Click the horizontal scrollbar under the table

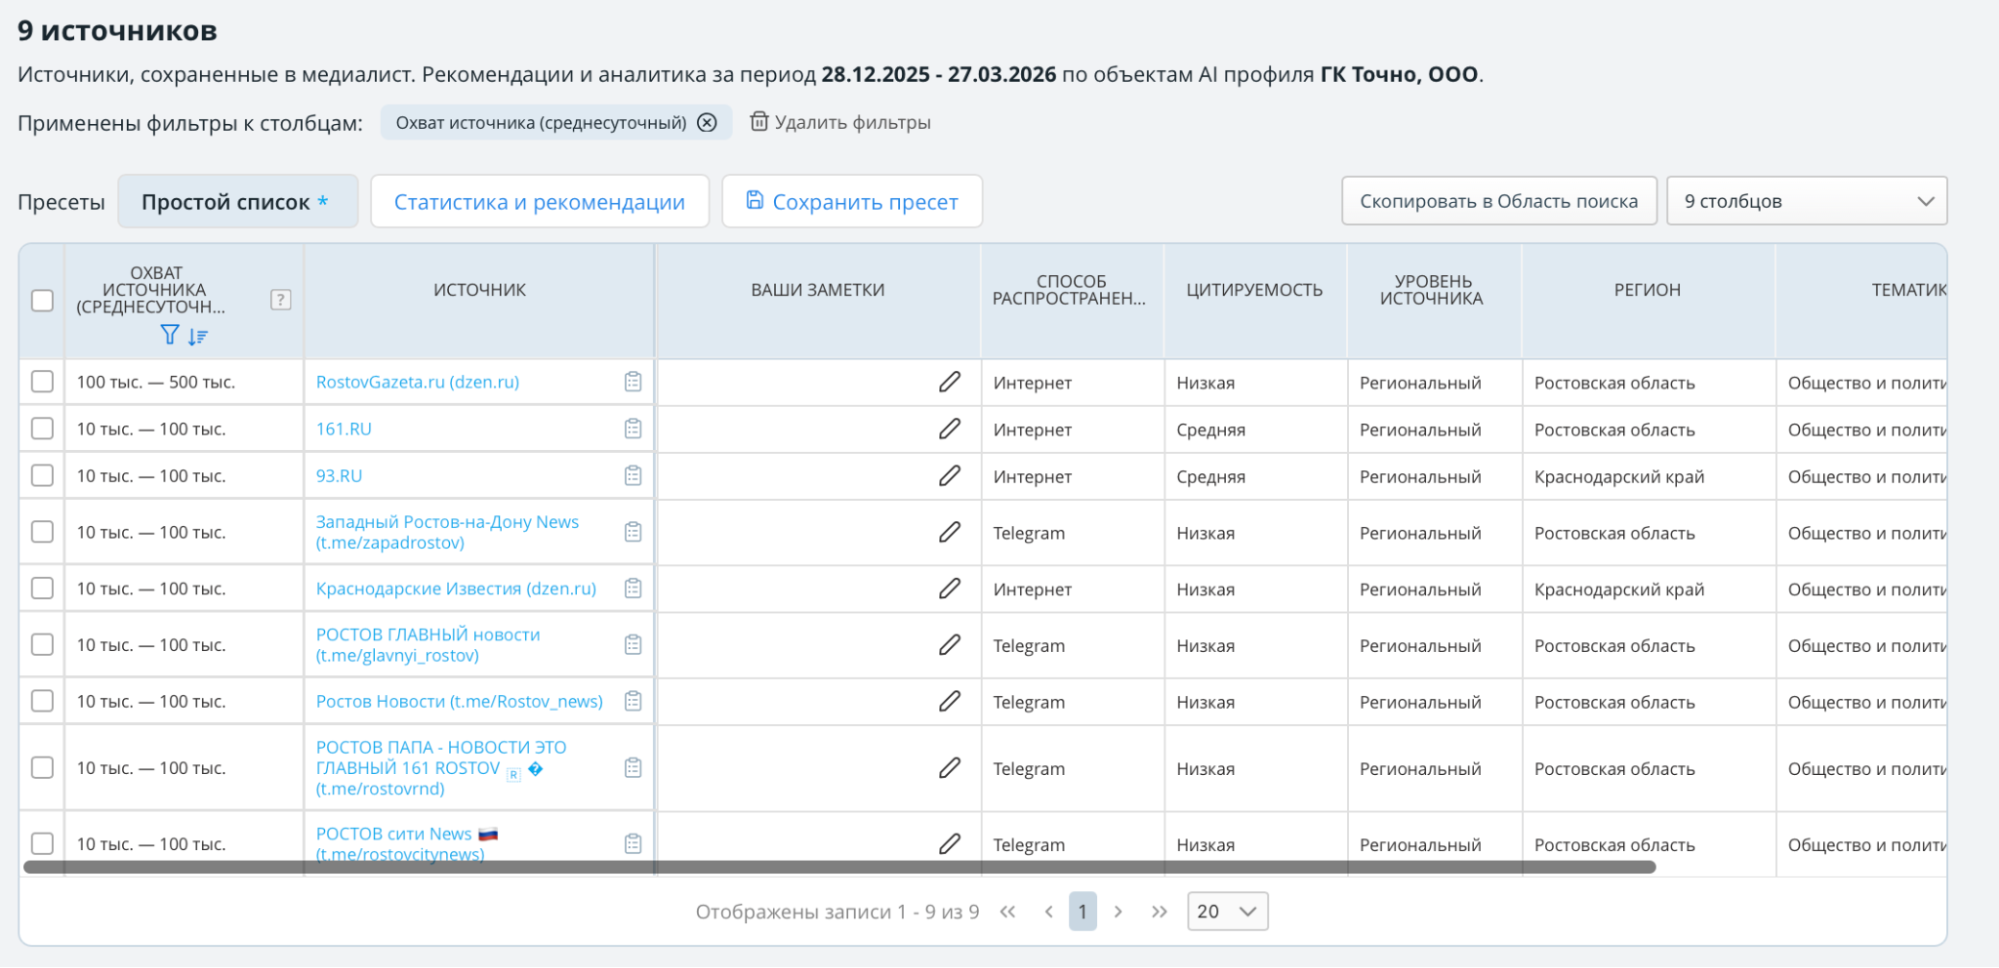click(x=838, y=867)
